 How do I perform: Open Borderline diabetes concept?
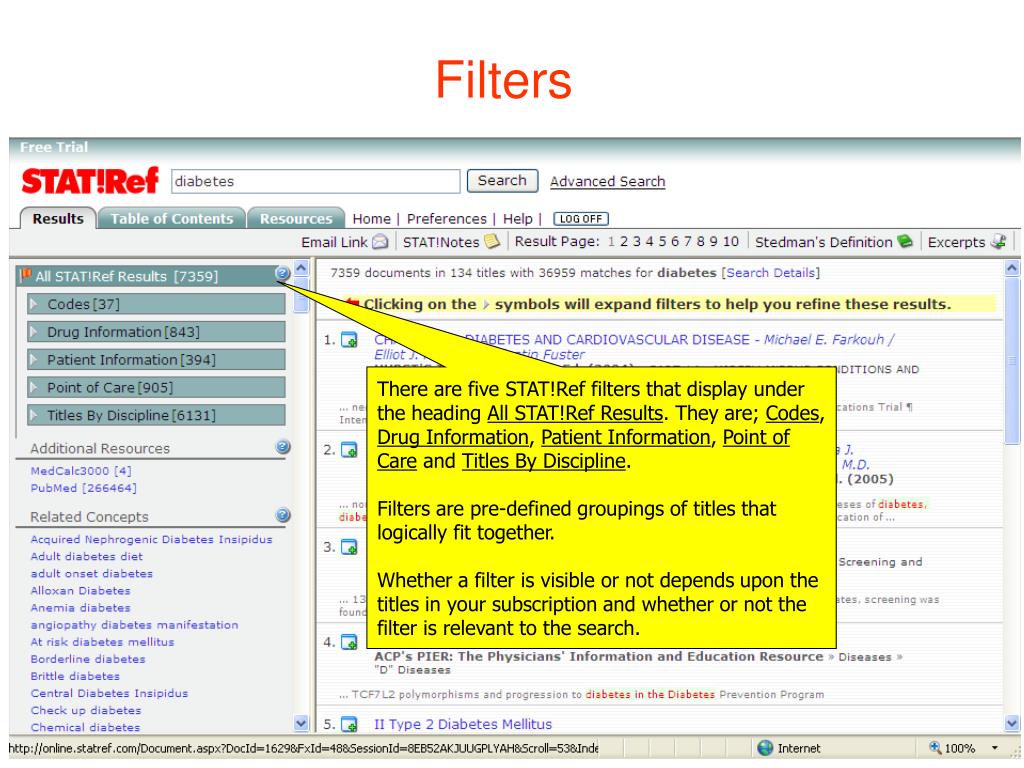pyautogui.click(x=88, y=659)
